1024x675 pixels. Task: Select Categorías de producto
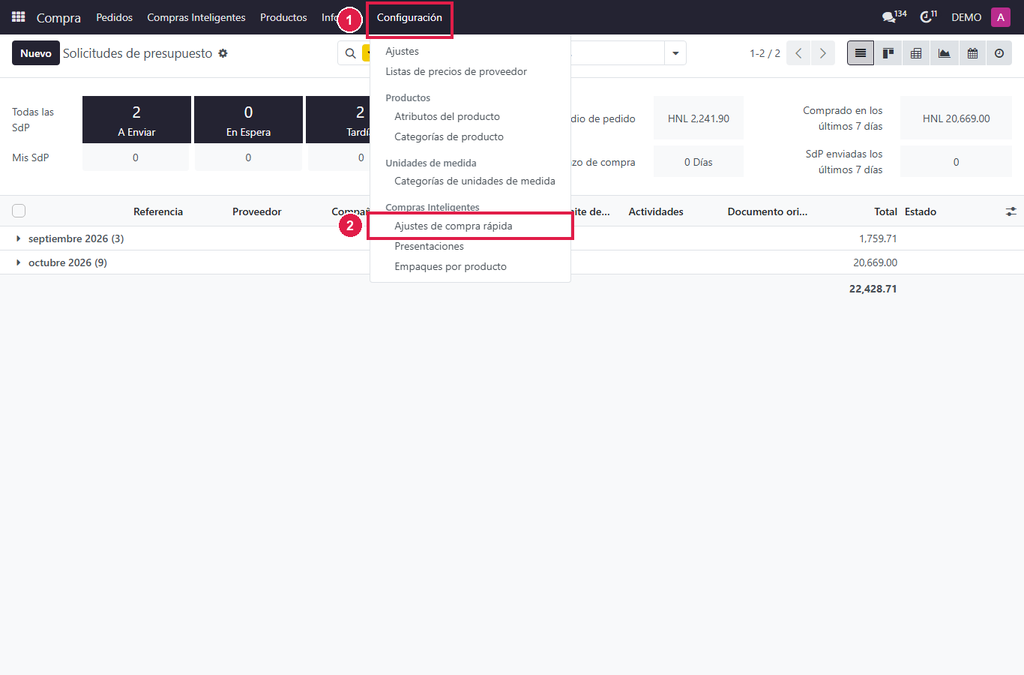449,137
